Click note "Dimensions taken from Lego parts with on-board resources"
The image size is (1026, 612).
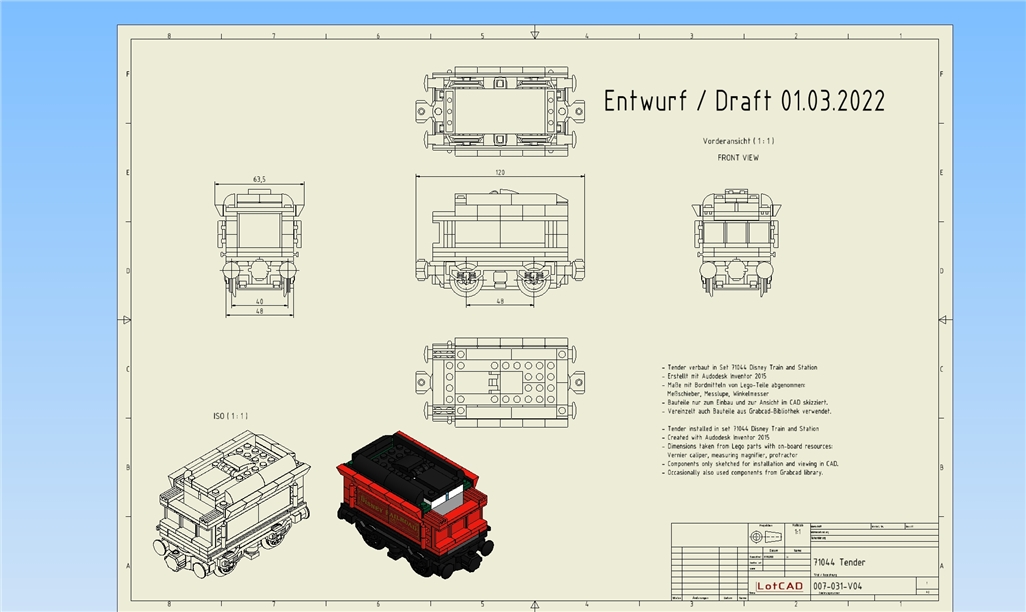[x=747, y=446]
